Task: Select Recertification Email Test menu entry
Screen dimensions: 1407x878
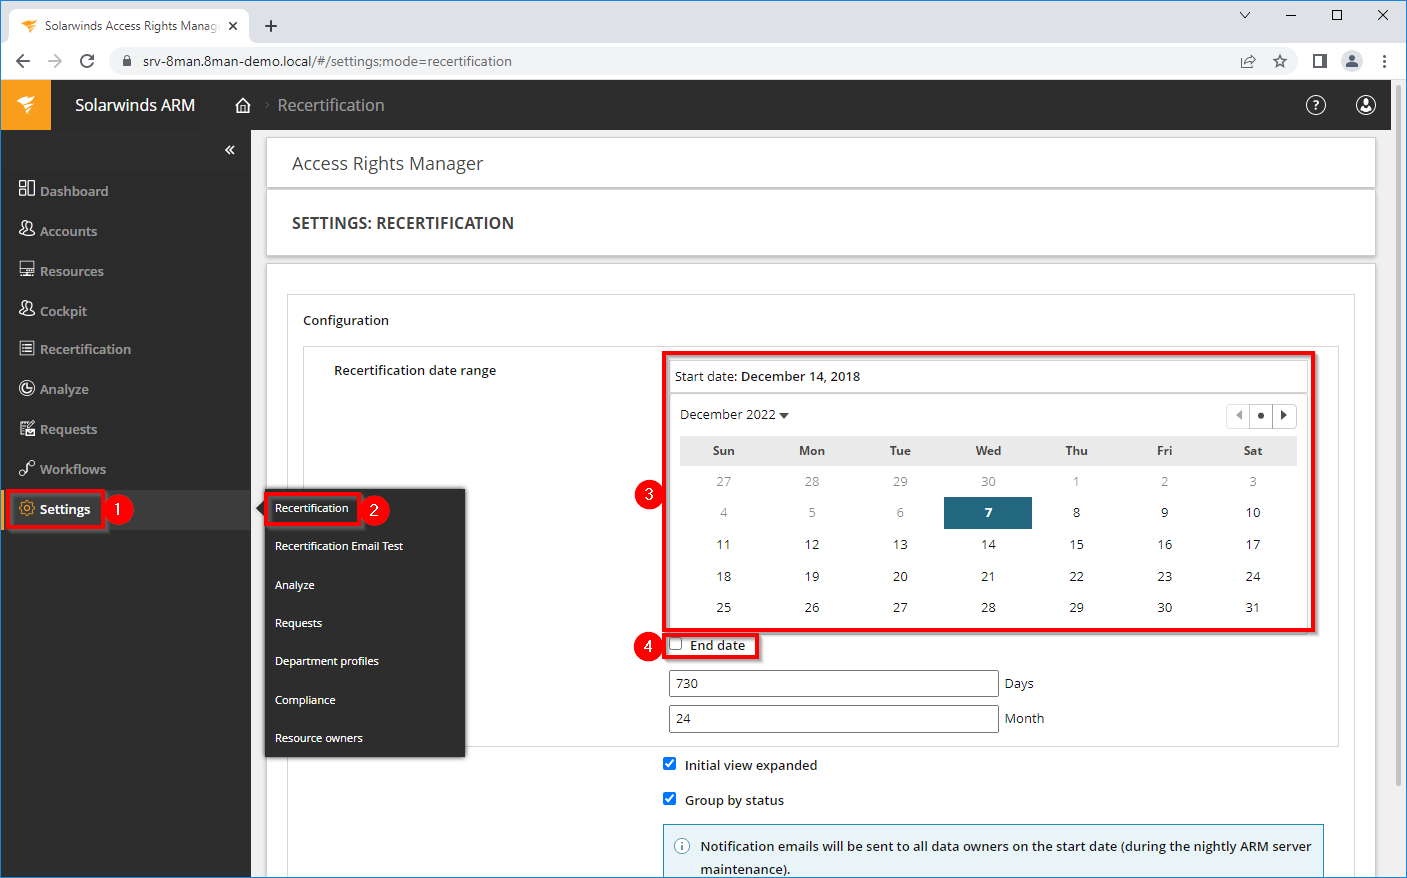Action: click(x=338, y=546)
